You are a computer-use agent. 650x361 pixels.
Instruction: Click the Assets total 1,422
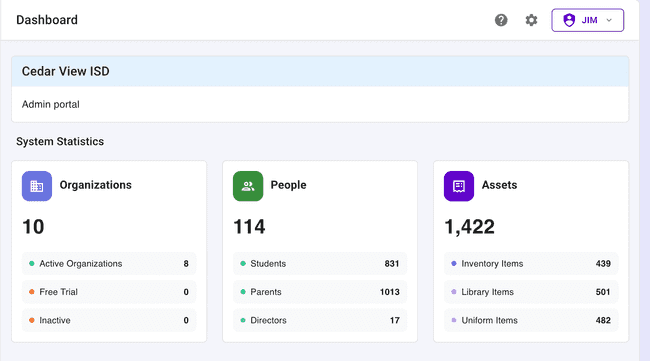coord(470,227)
